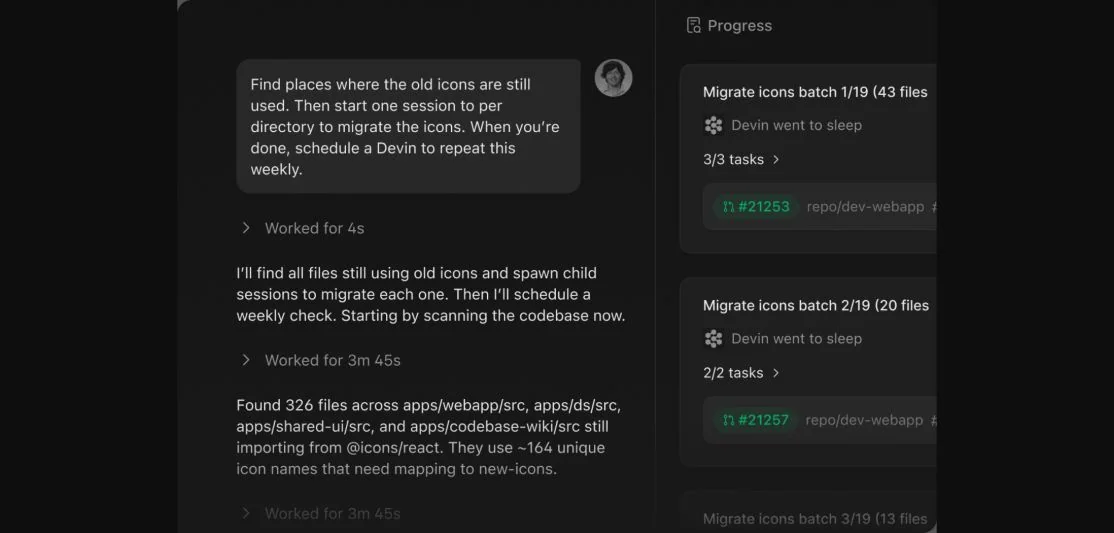Click Devin logo icon in batch 2/19 card
This screenshot has width=1114, height=533.
point(713,339)
